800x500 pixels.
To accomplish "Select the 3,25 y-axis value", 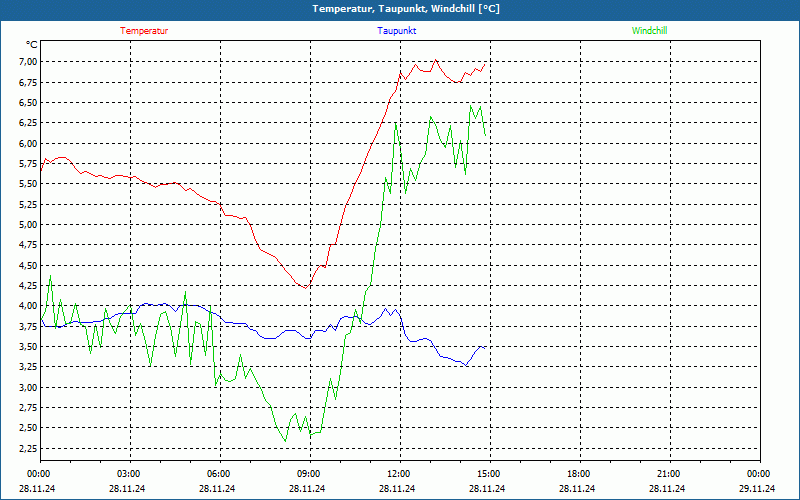I will (x=29, y=367).
